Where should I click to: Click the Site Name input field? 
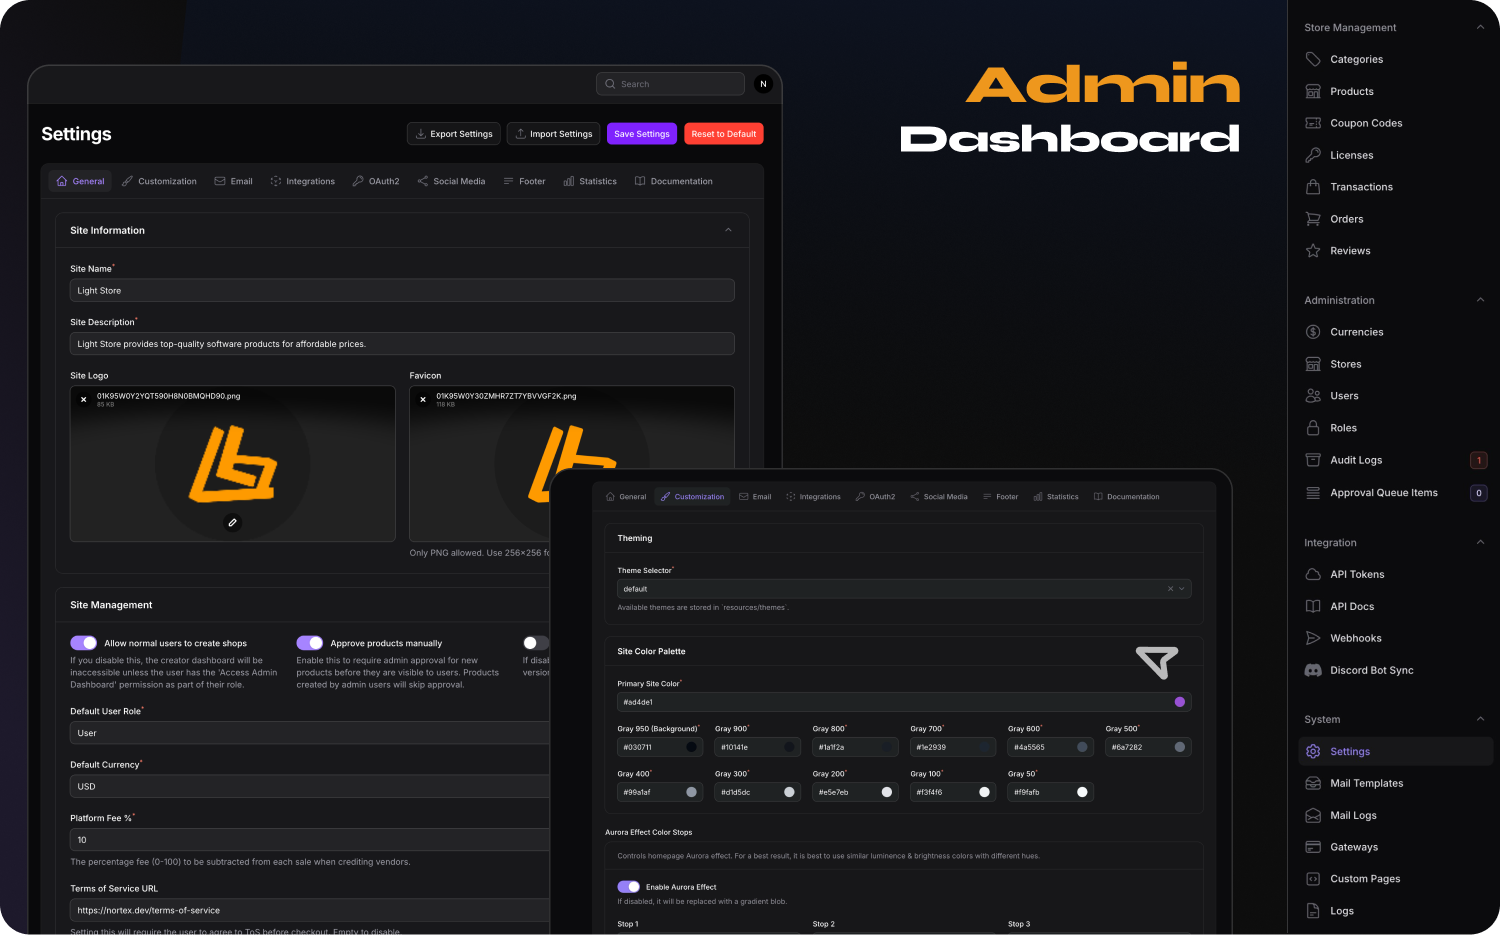click(402, 291)
